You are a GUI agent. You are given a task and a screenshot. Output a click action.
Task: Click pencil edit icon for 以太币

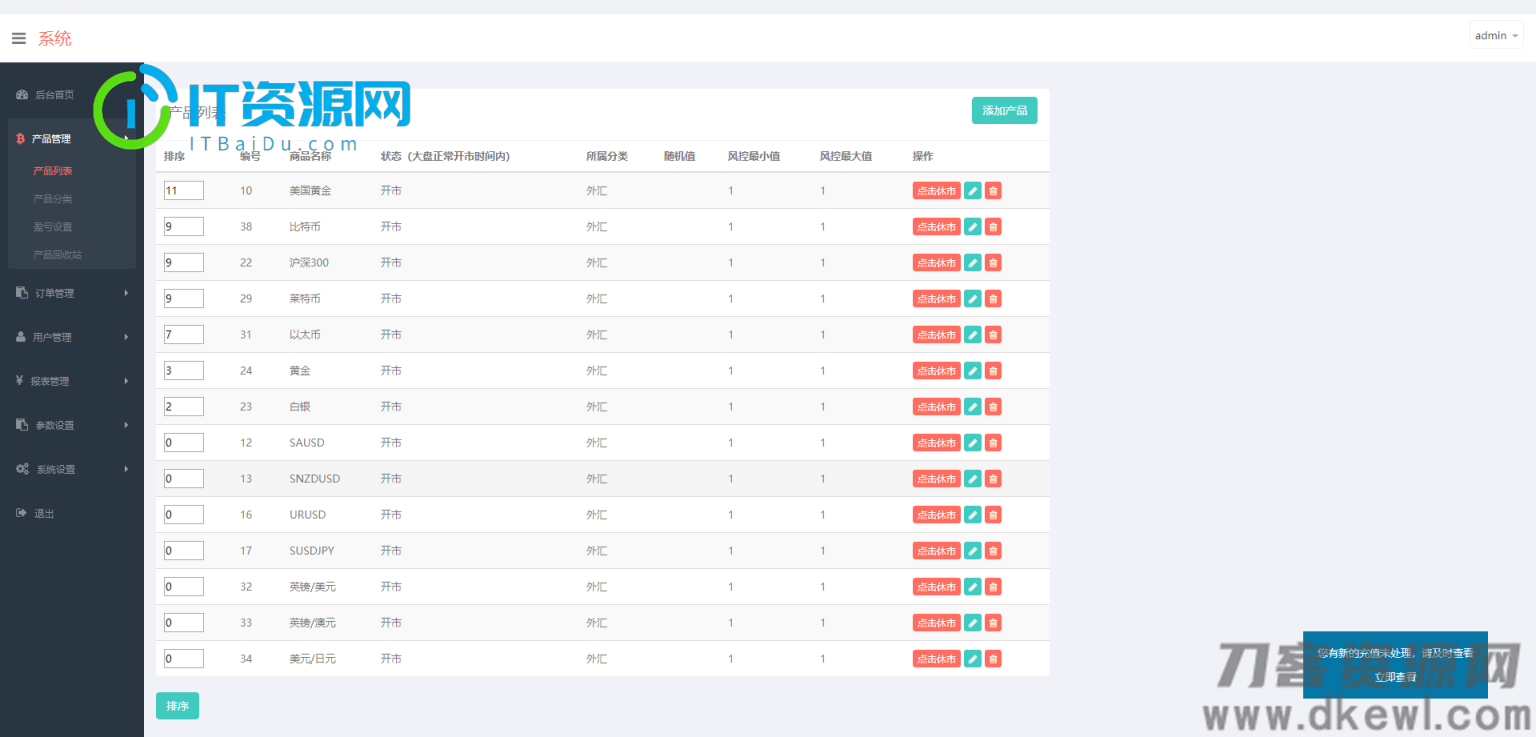click(972, 335)
